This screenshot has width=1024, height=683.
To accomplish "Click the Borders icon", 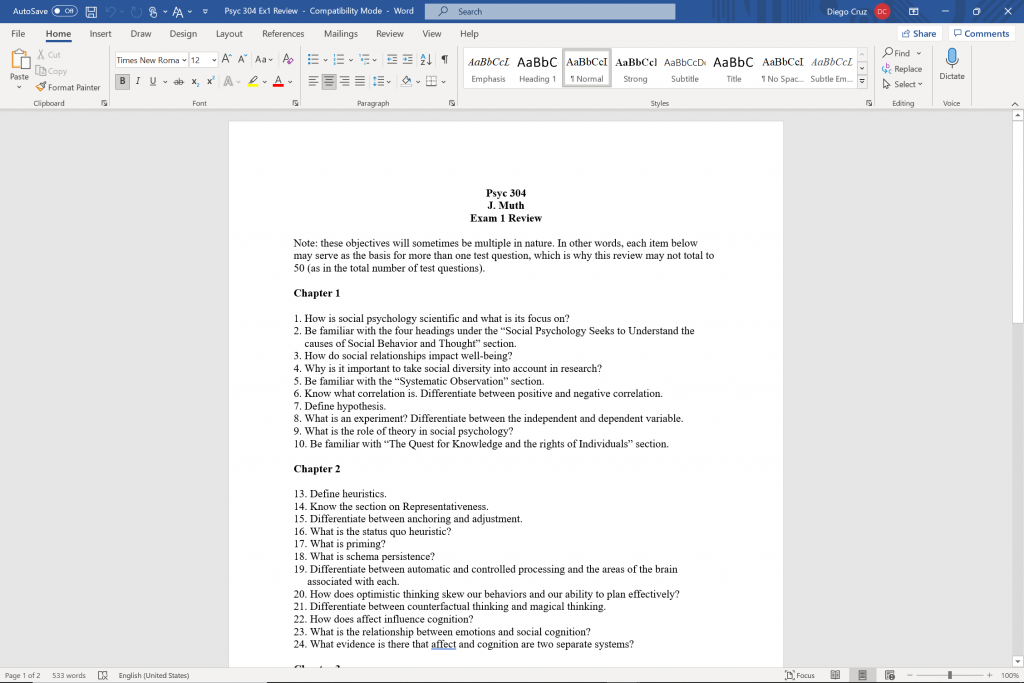I will pos(431,81).
